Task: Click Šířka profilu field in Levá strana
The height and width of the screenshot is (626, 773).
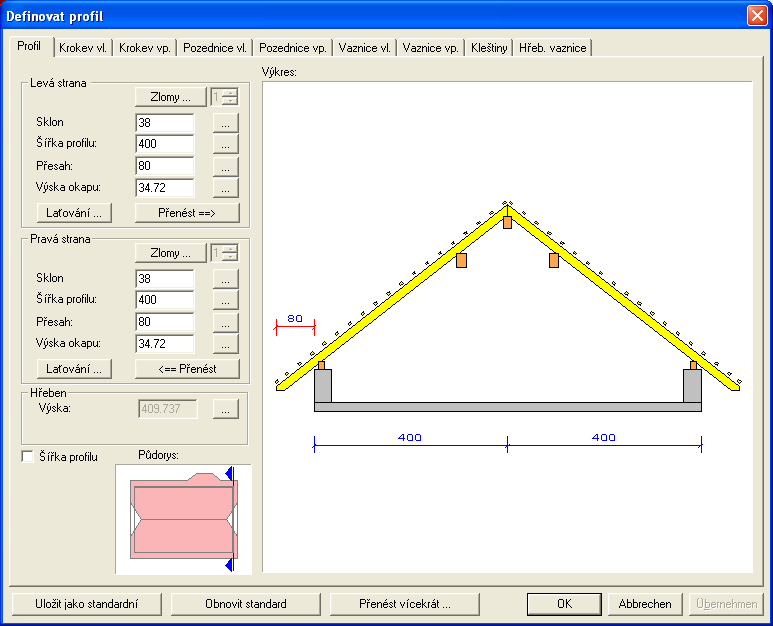Action: (x=165, y=144)
